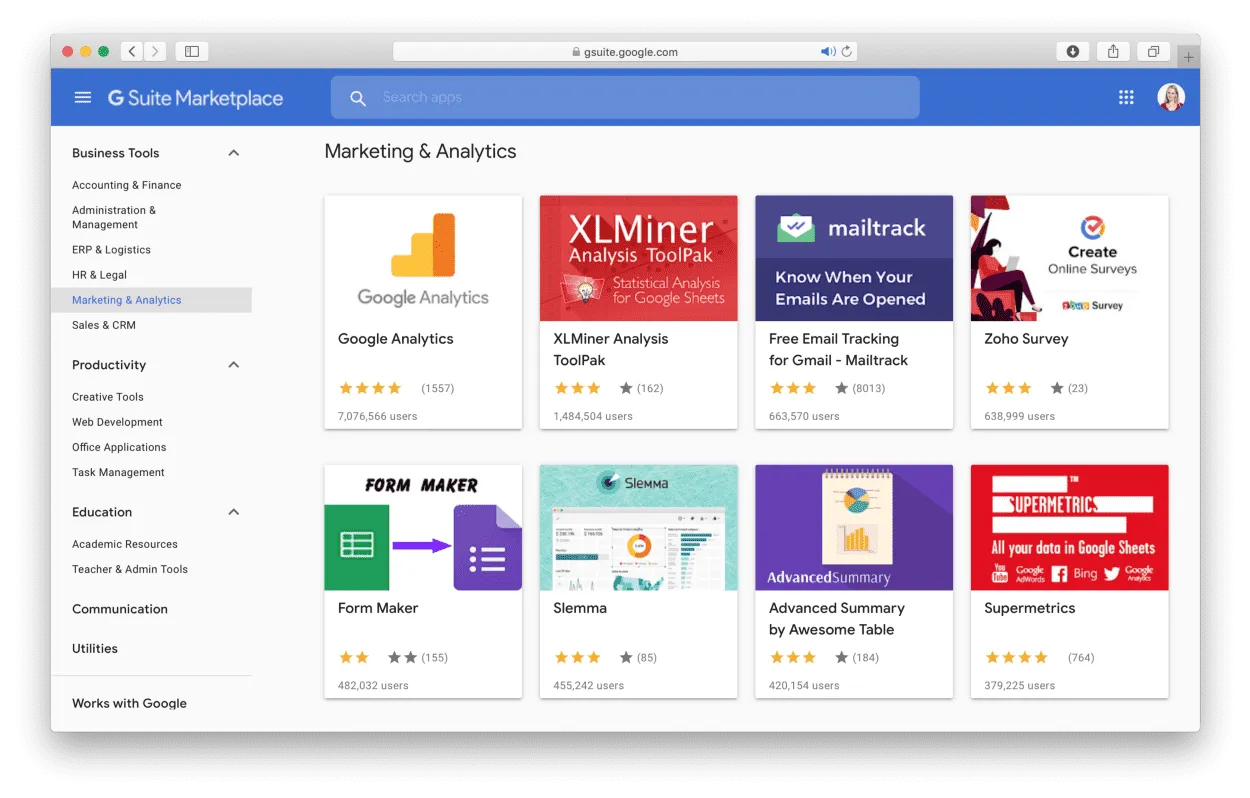Open Teacher & Admin Tools category
Screen dimensions: 1250x798
click(x=130, y=569)
